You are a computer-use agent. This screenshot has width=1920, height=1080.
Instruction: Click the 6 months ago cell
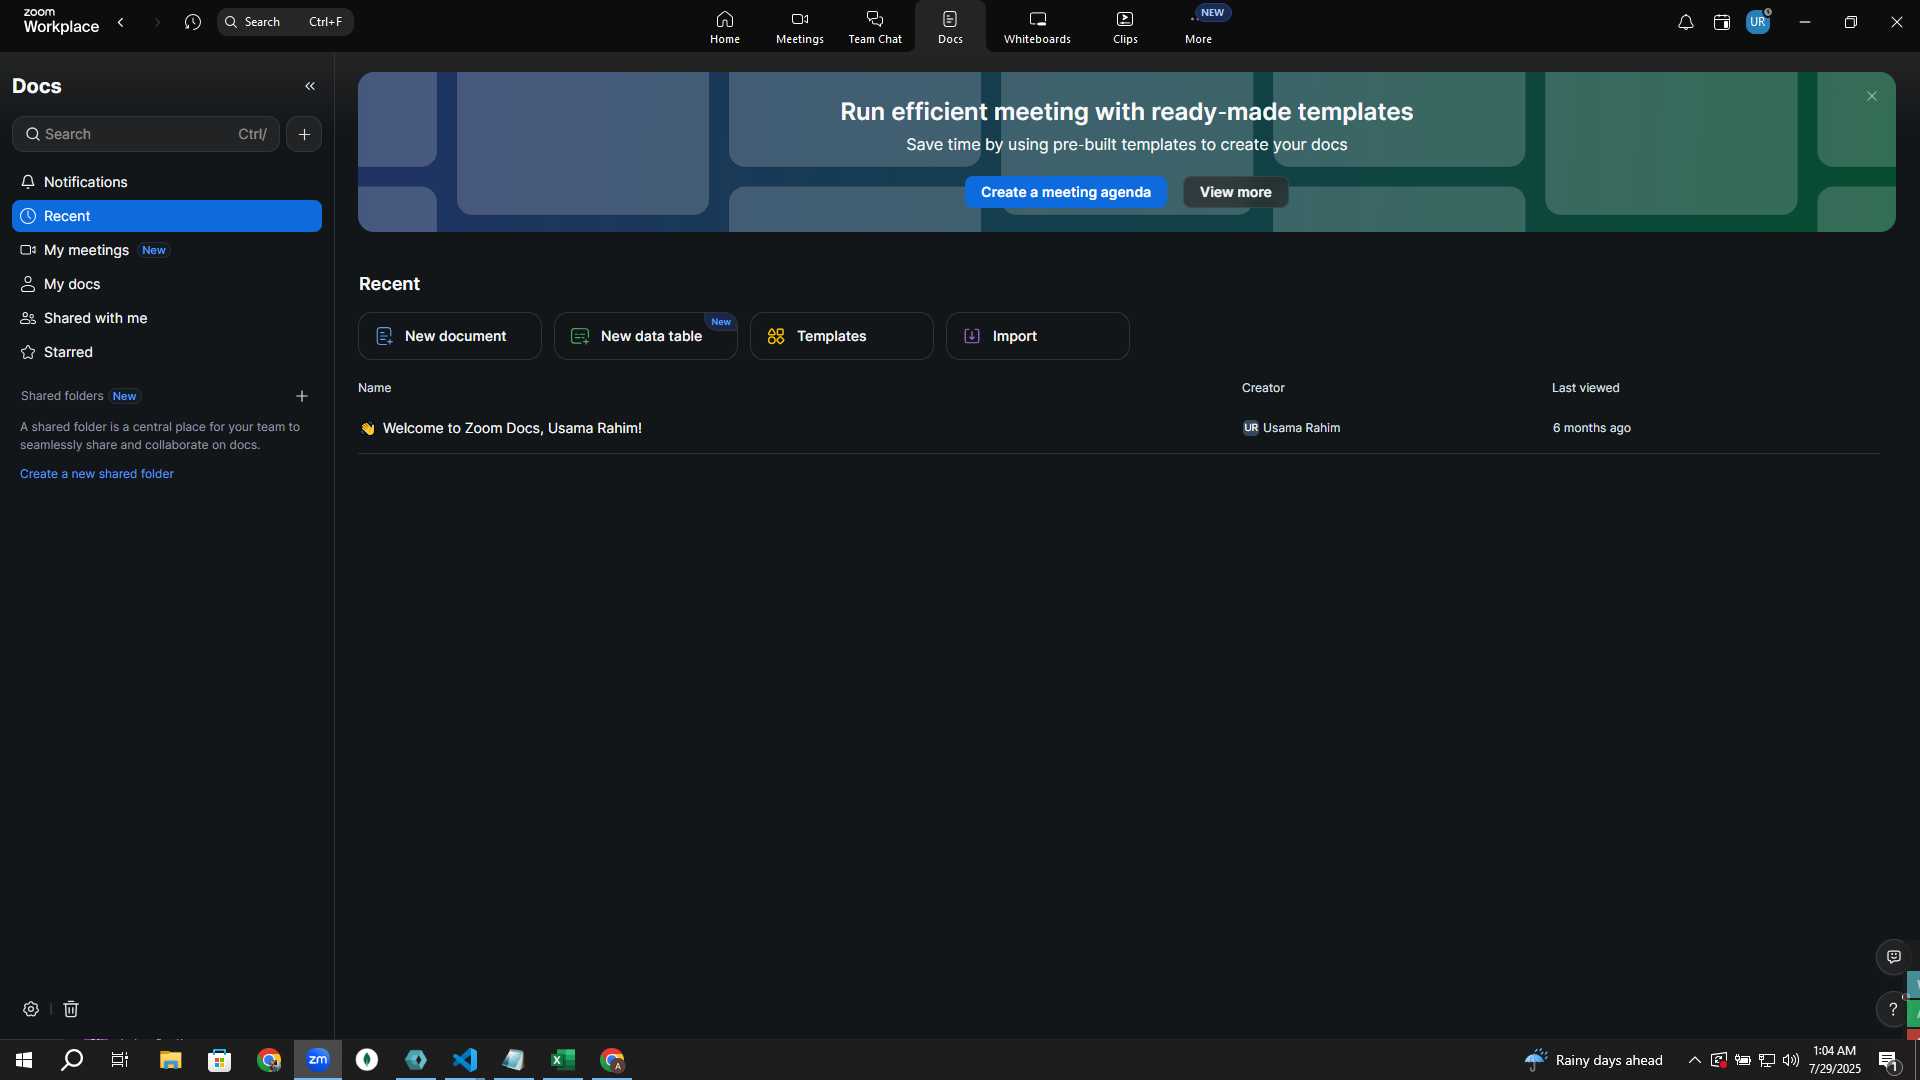pos(1592,428)
